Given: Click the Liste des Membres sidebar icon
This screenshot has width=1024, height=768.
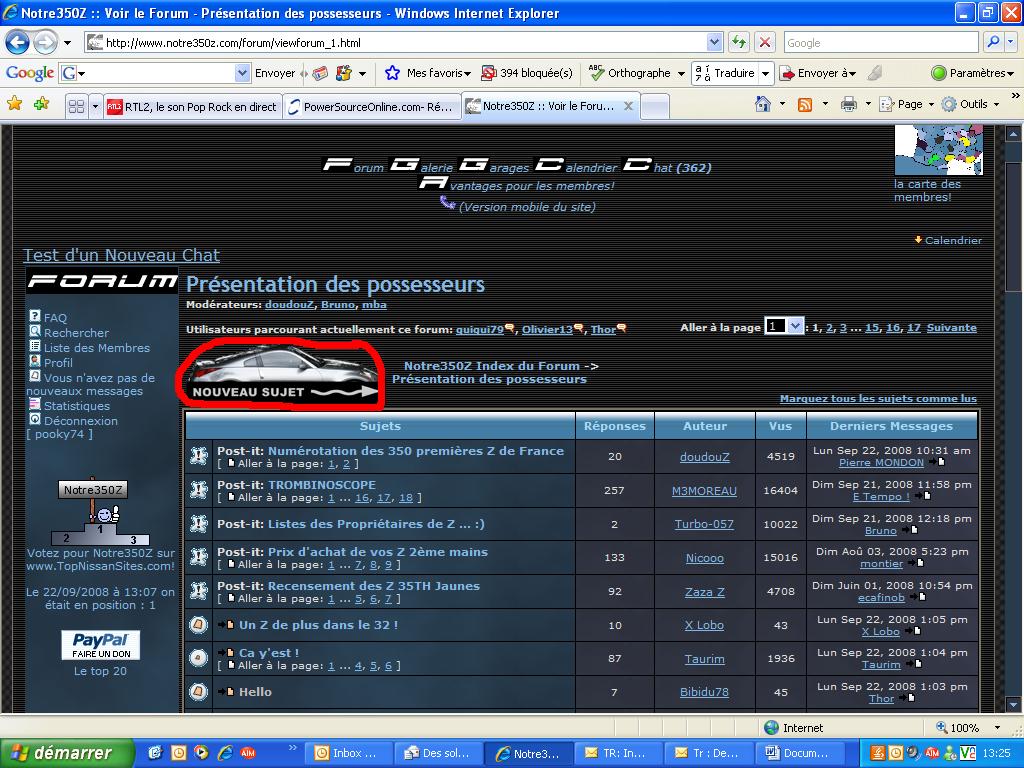Looking at the screenshot, I should coord(35,347).
